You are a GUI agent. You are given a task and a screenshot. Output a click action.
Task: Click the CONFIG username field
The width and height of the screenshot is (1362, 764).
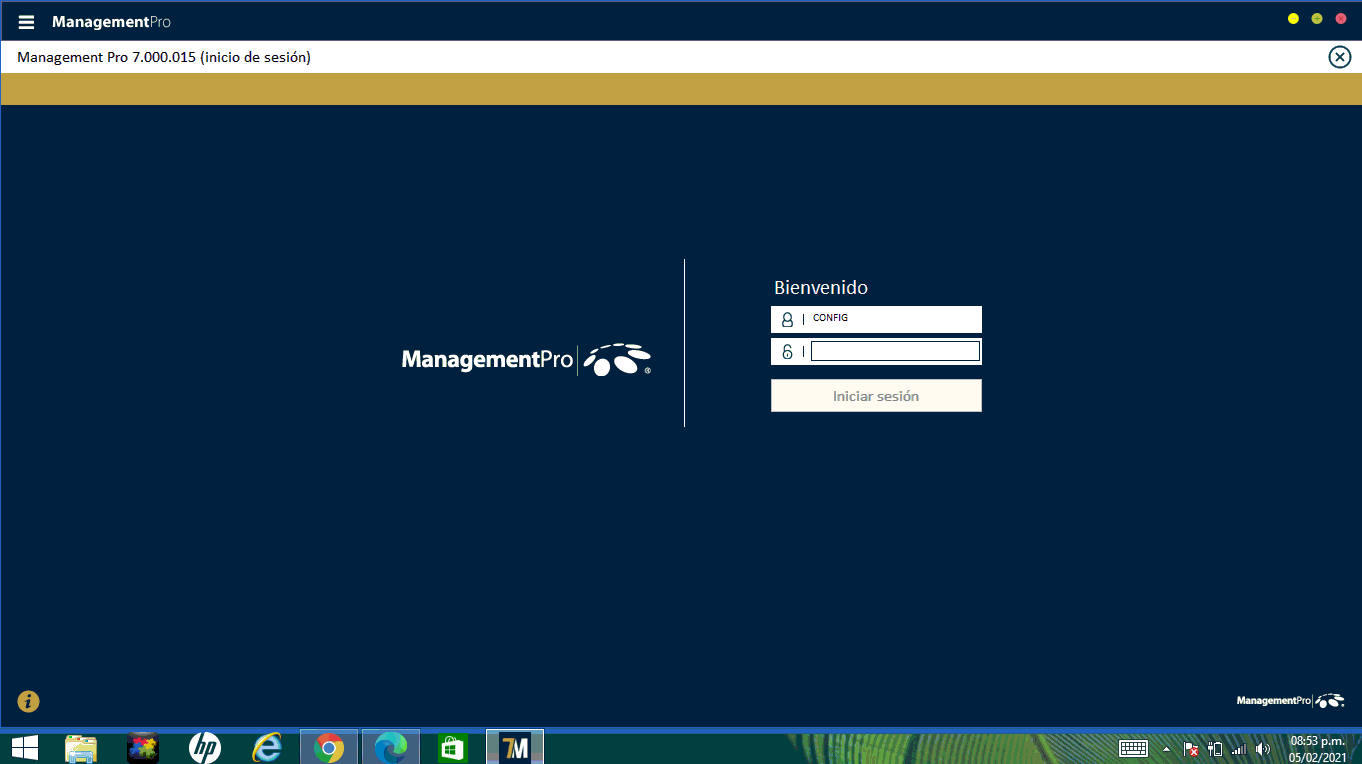pos(893,319)
